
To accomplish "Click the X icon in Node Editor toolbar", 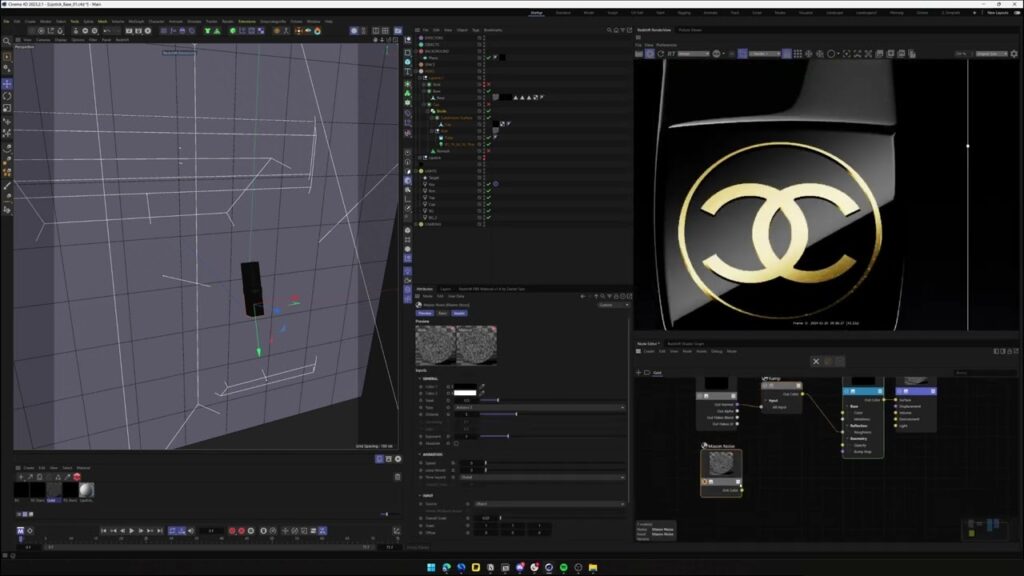I will (816, 361).
